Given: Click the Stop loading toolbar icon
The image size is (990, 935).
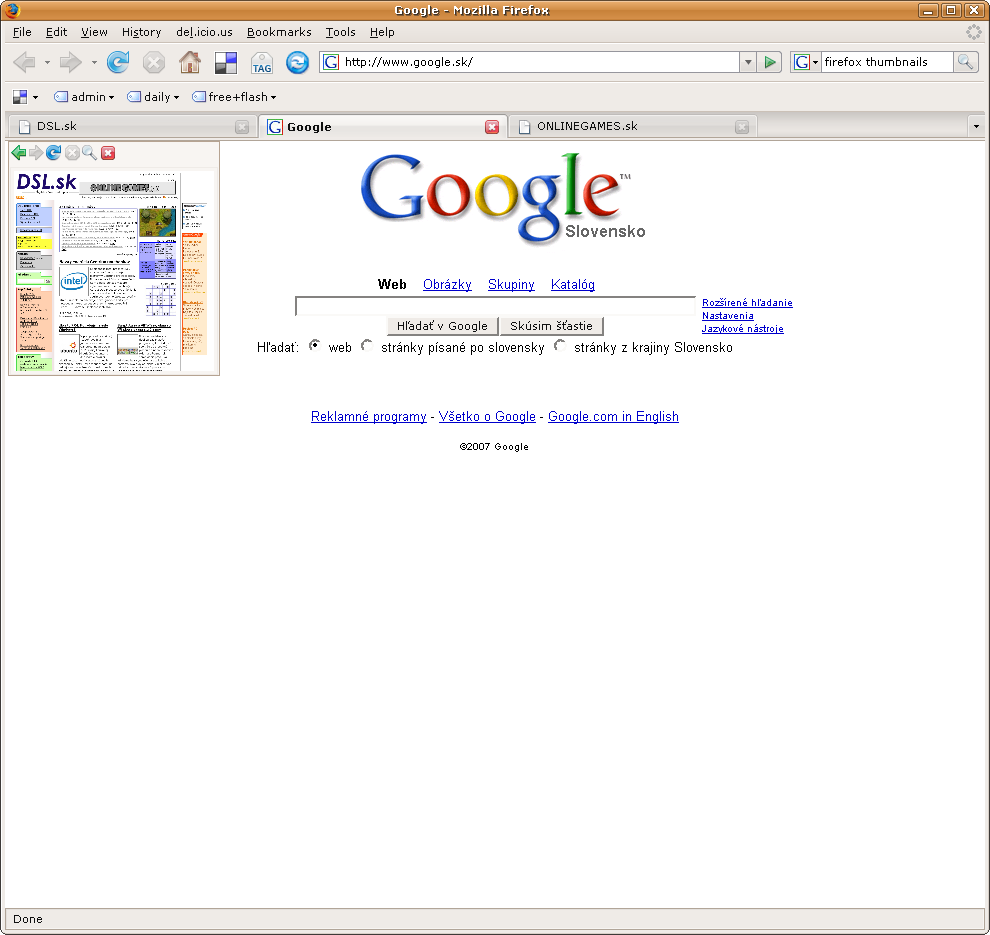Looking at the screenshot, I should 153,62.
